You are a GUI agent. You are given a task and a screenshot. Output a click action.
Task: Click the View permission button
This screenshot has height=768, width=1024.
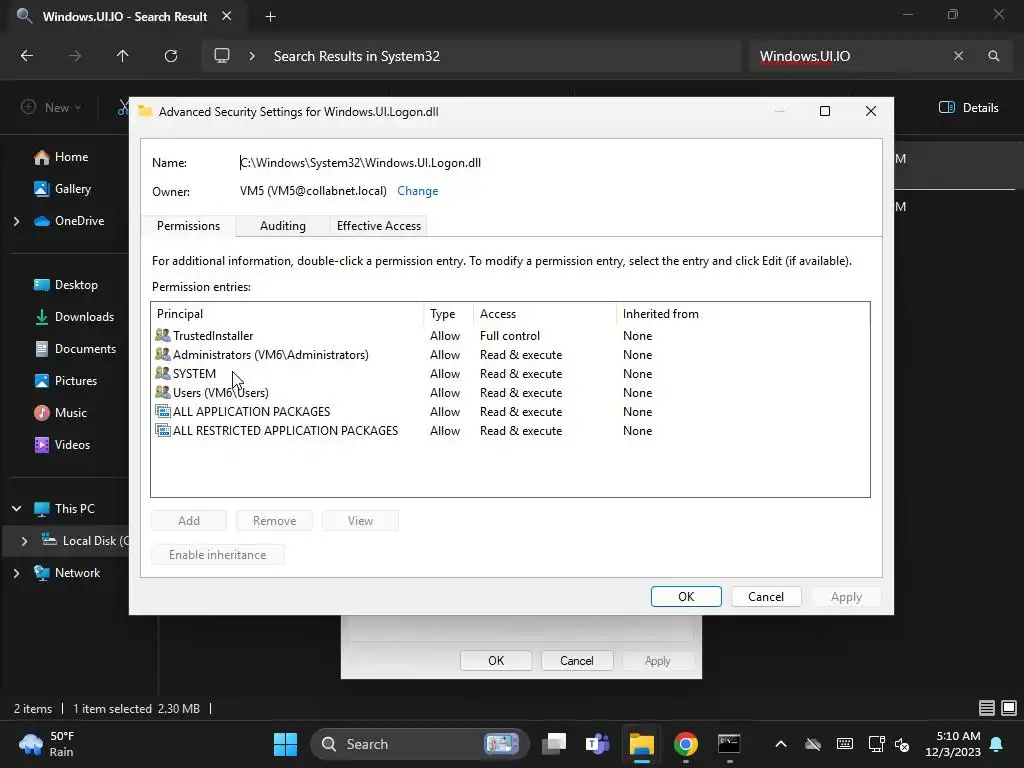coord(360,520)
